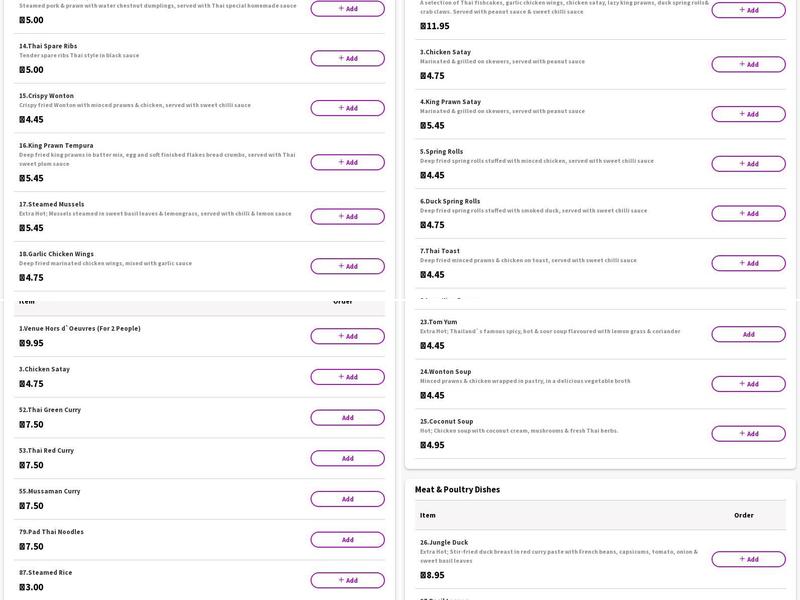Add Coconut Soup to the order
The height and width of the screenshot is (600, 800).
coord(748,434)
